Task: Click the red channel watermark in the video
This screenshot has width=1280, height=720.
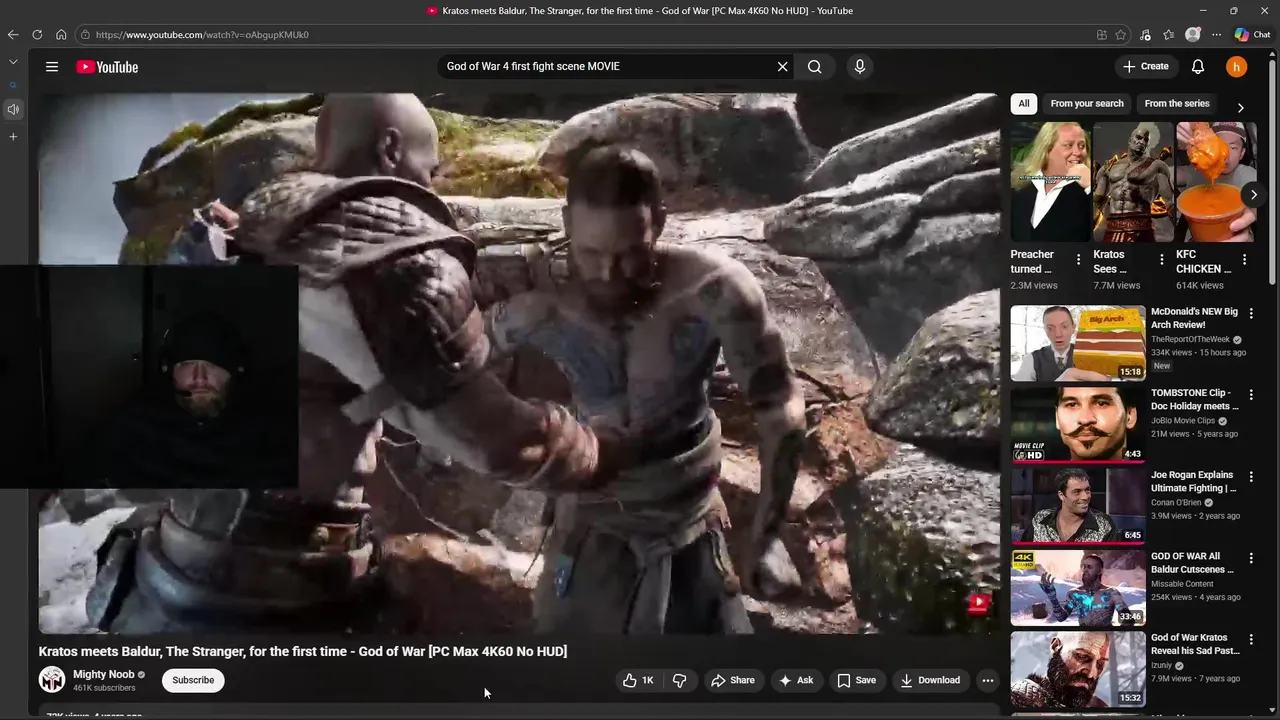Action: tap(978, 602)
